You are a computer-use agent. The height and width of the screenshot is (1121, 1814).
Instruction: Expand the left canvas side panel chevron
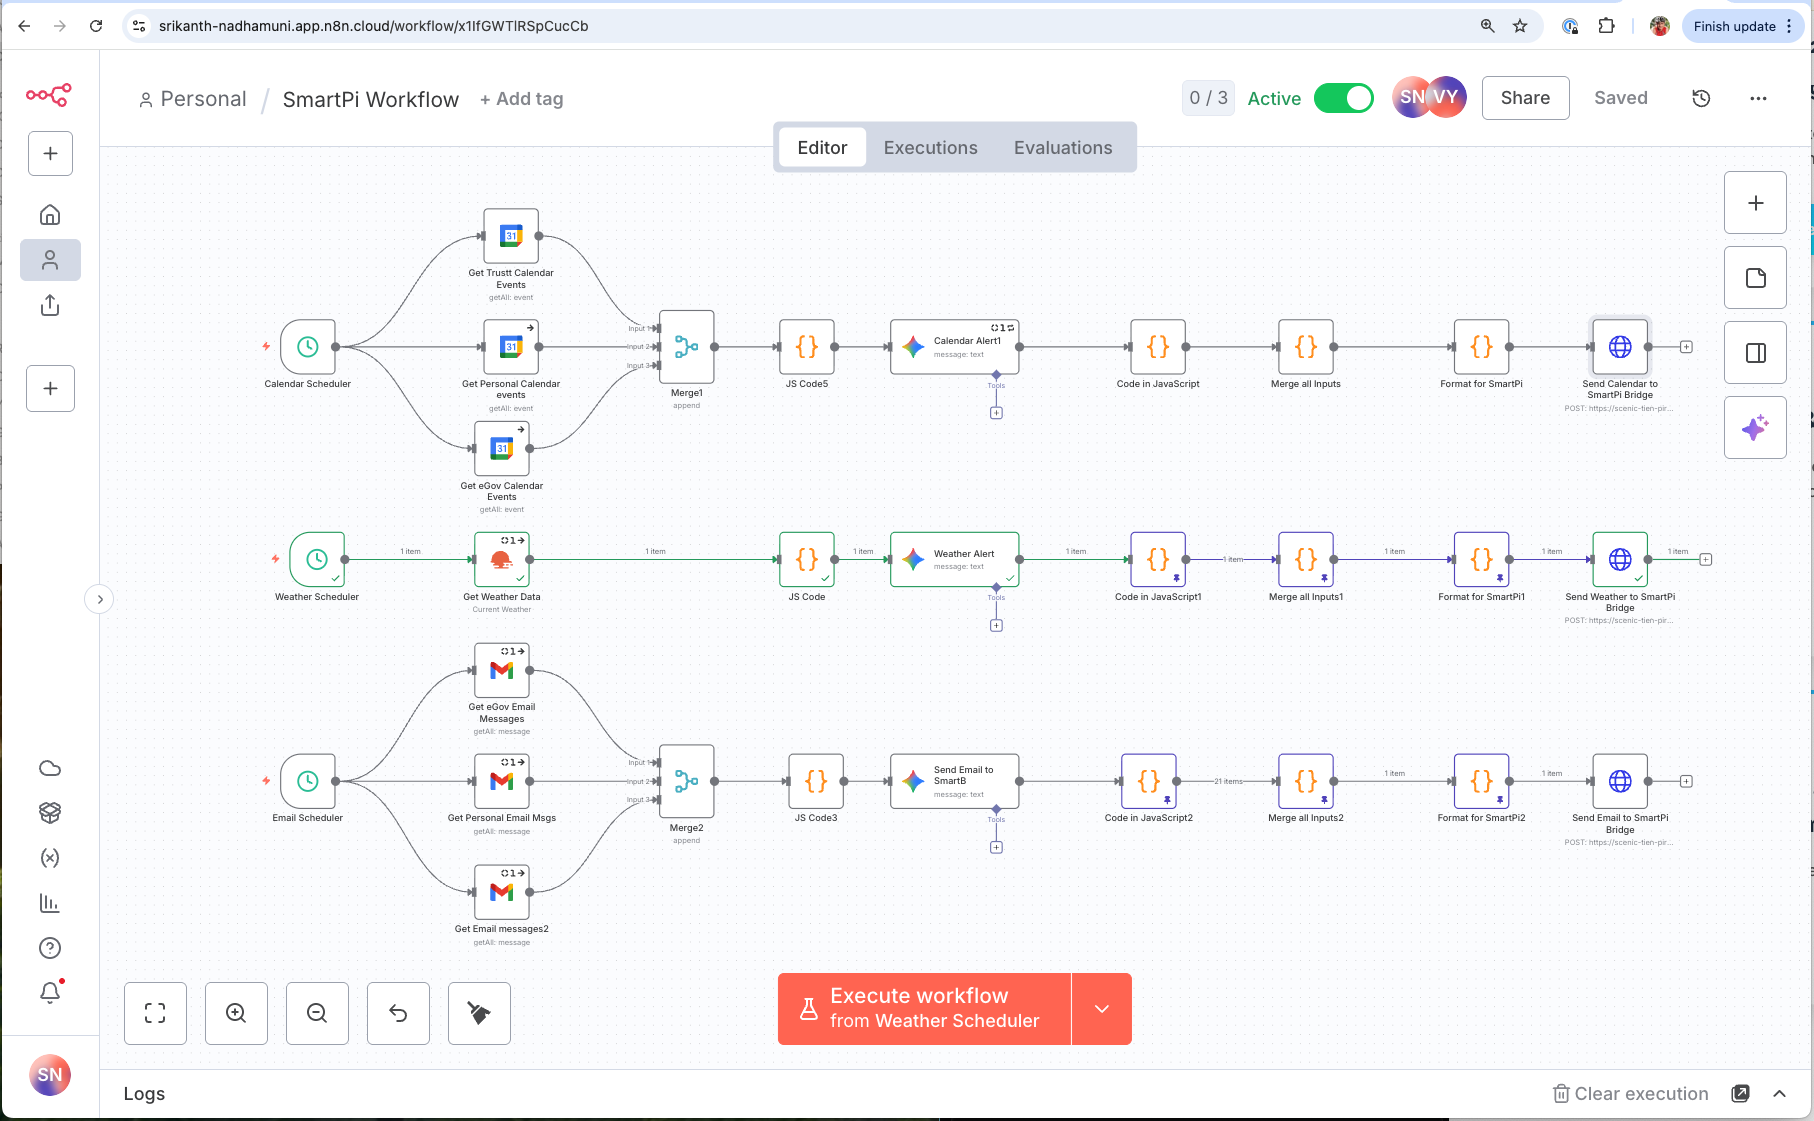tap(99, 598)
